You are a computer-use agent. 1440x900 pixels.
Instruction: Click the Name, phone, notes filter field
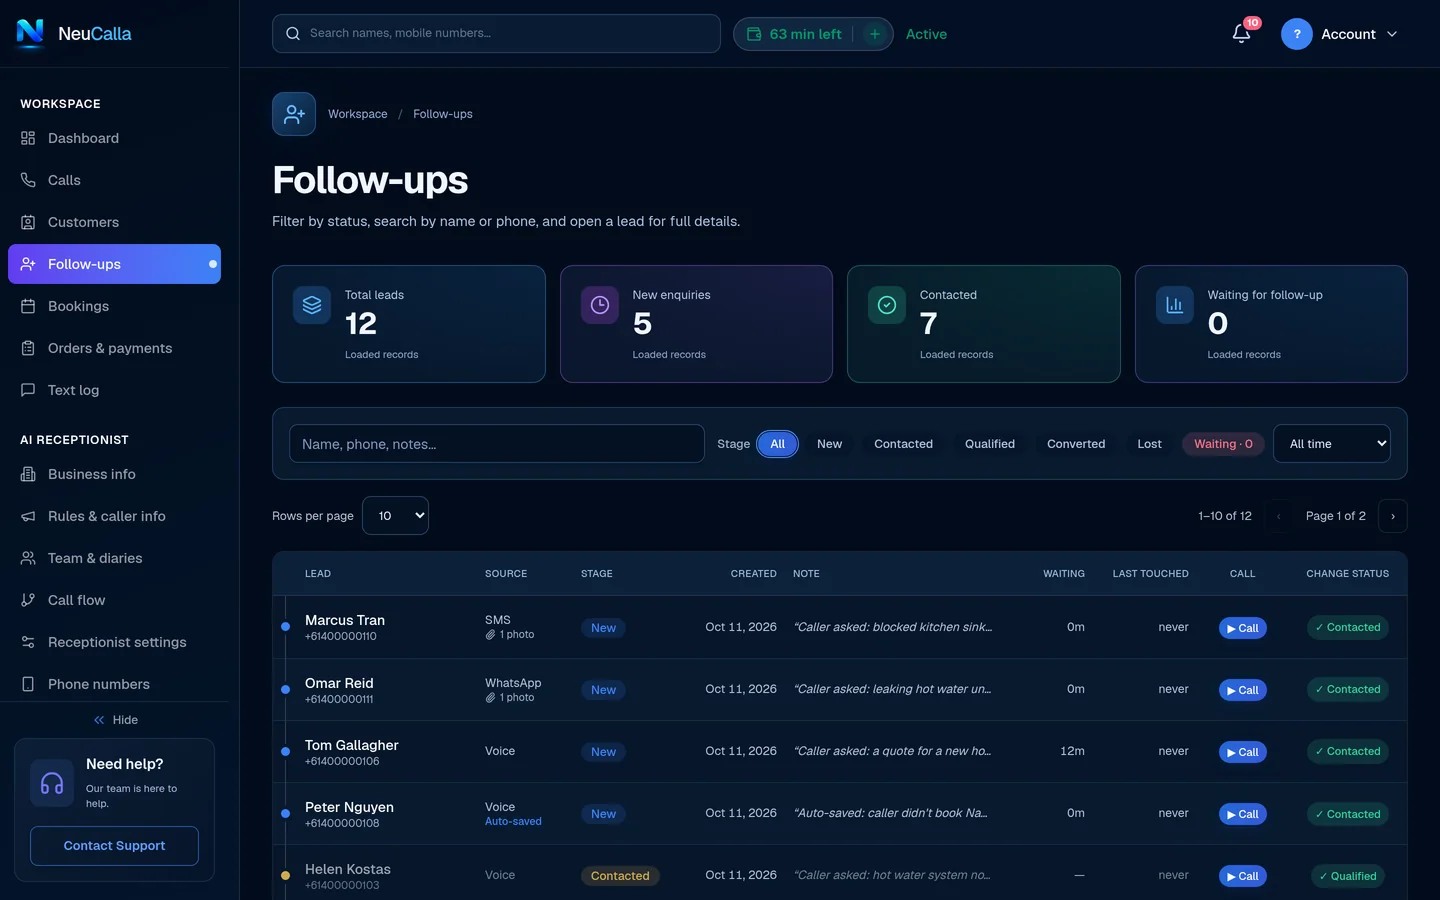497,444
